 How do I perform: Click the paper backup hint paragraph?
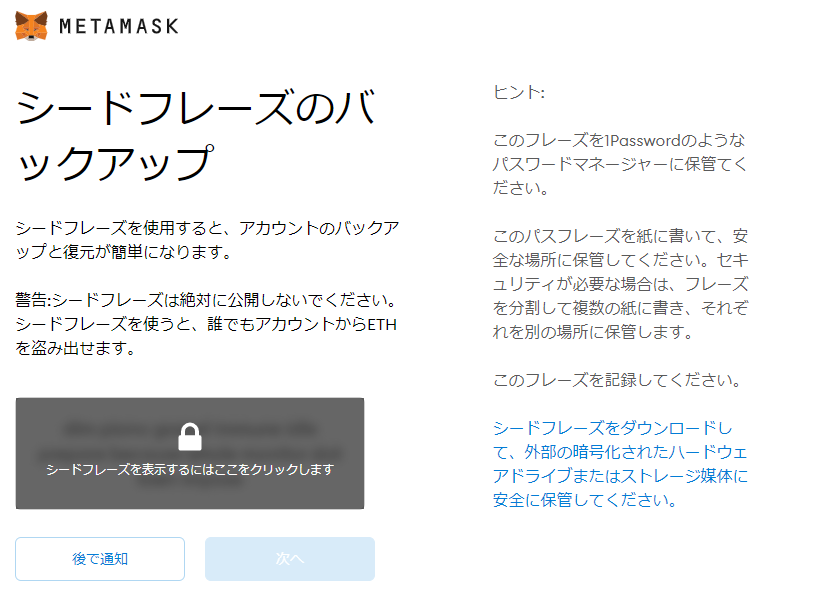620,284
